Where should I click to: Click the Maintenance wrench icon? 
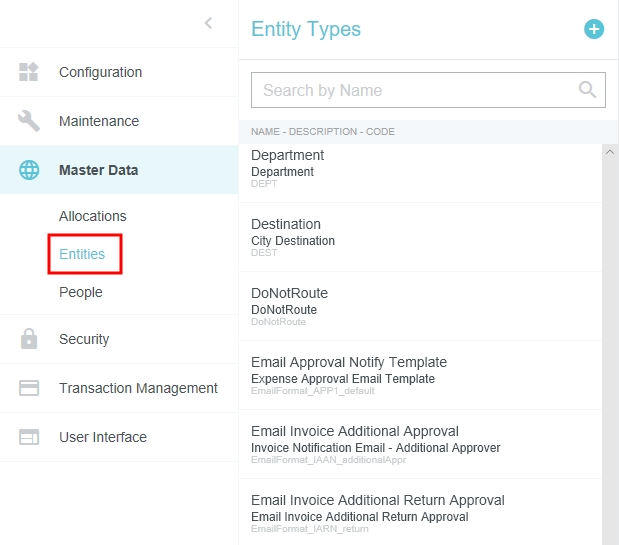point(29,121)
